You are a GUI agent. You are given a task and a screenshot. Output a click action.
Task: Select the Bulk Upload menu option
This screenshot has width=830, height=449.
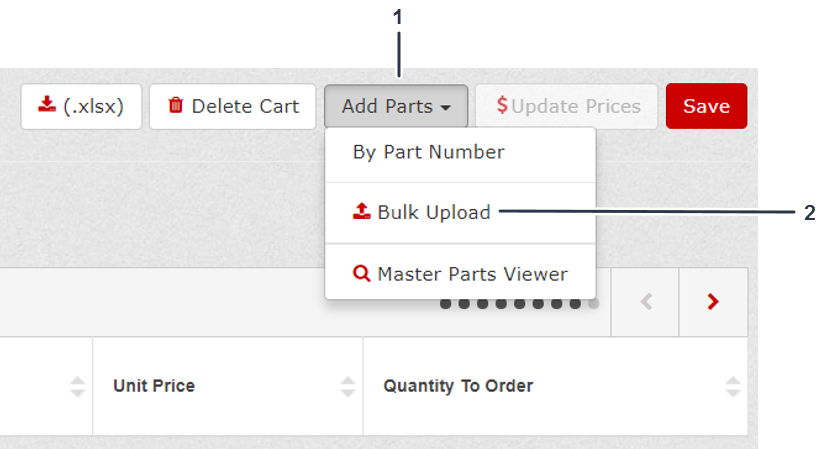[434, 212]
